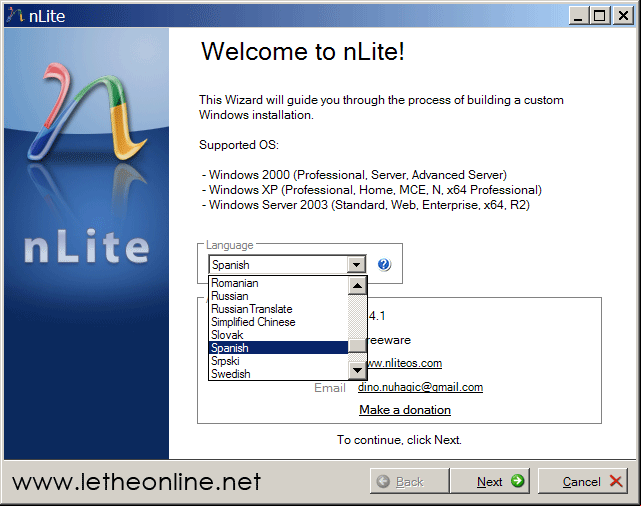641x506 pixels.
Task: Minimize the nLite window
Action: click(x=578, y=16)
